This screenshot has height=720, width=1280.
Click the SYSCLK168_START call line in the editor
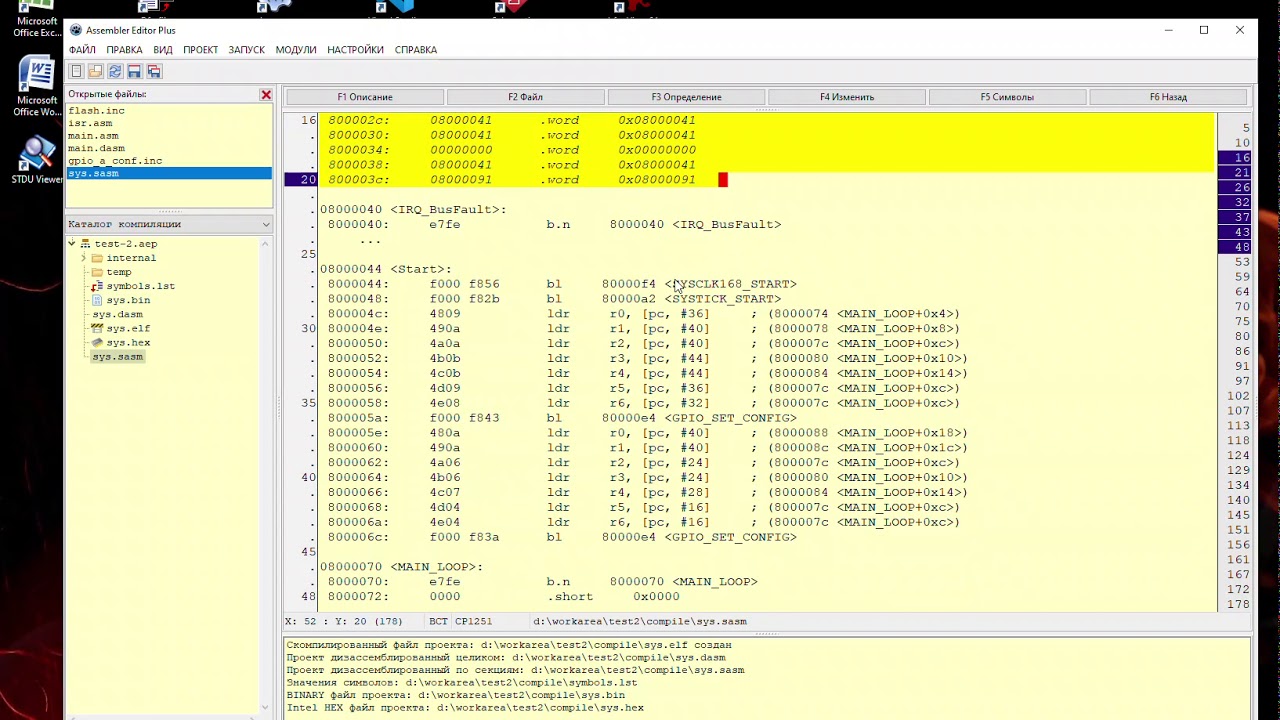[562, 284]
